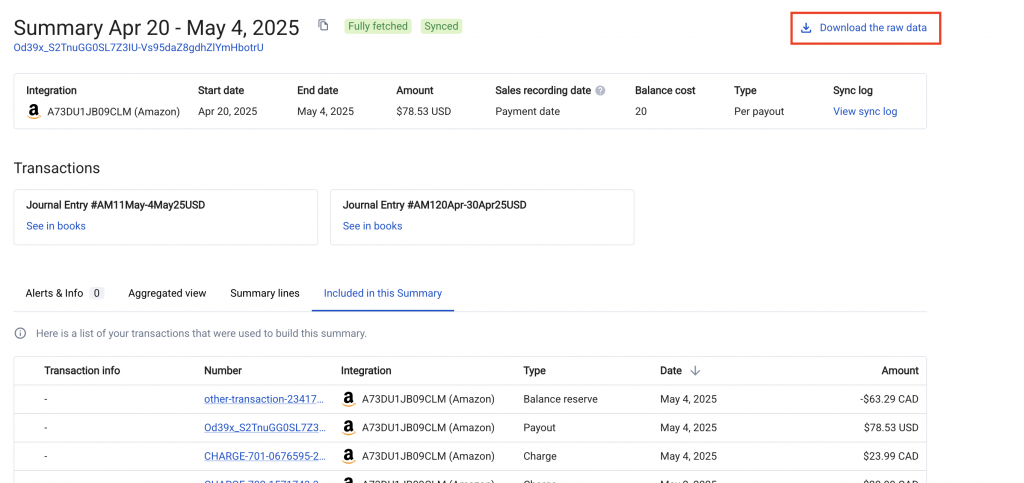This screenshot has height=483, width=1024.
Task: Open the Summary lines tab
Action: point(264,293)
